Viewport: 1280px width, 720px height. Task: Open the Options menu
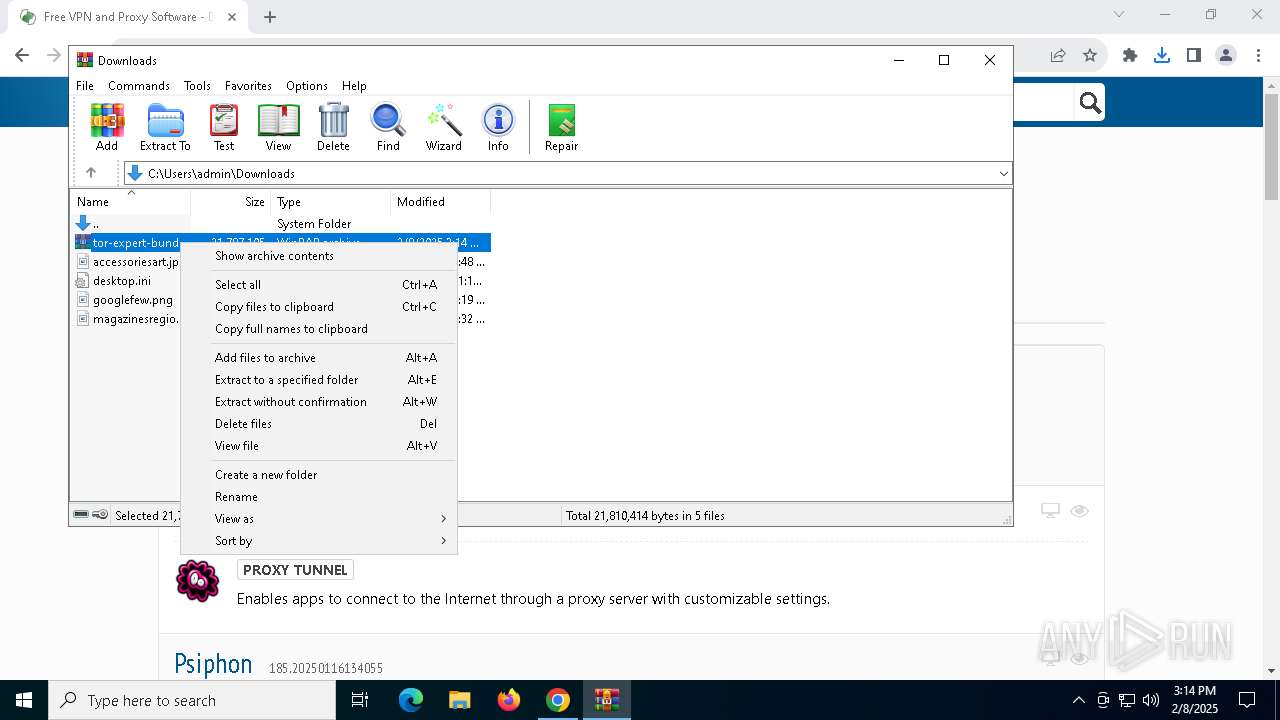click(x=307, y=86)
